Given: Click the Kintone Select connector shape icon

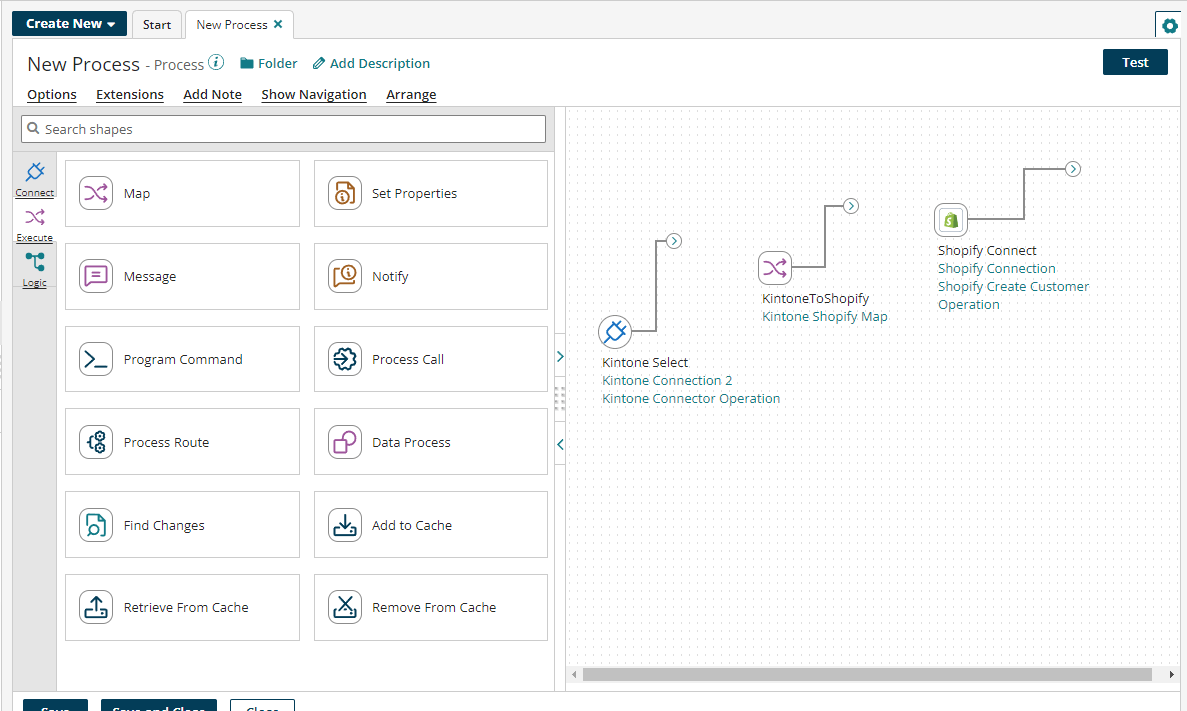Looking at the screenshot, I should 615,331.
